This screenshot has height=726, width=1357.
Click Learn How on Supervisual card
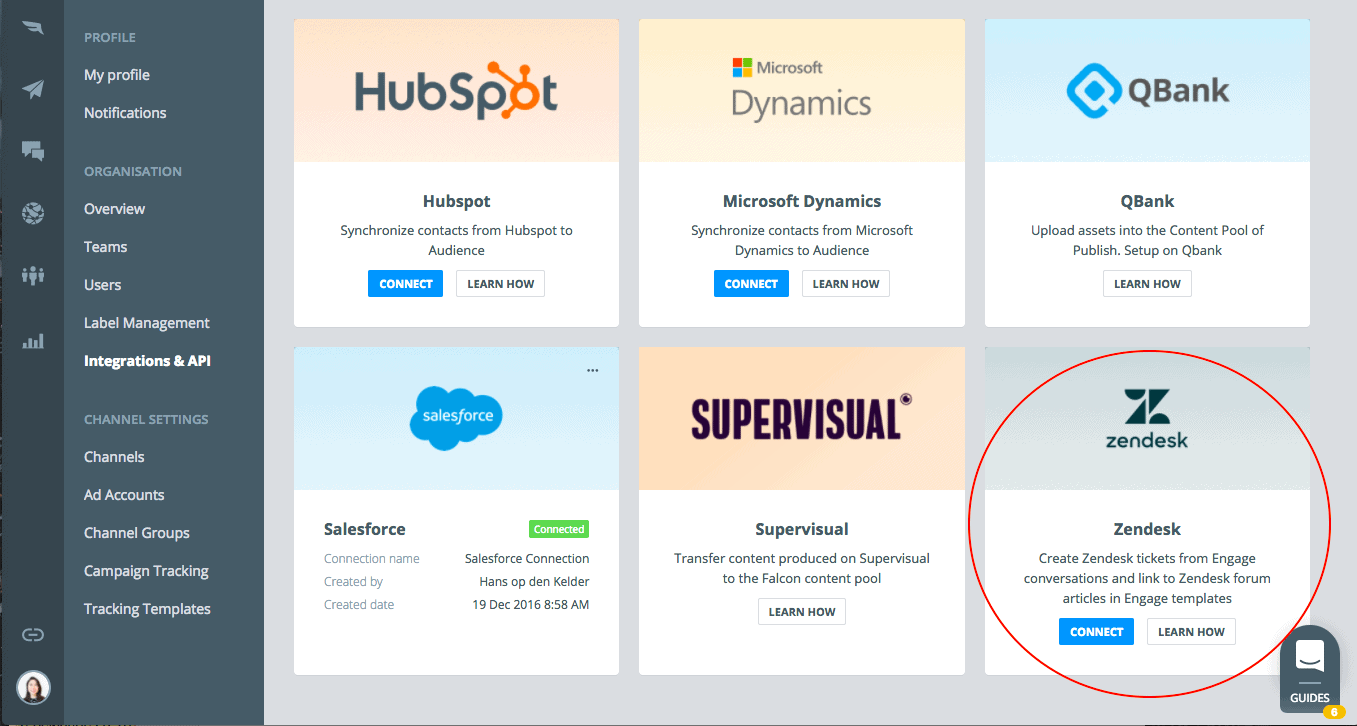pyautogui.click(x=802, y=612)
